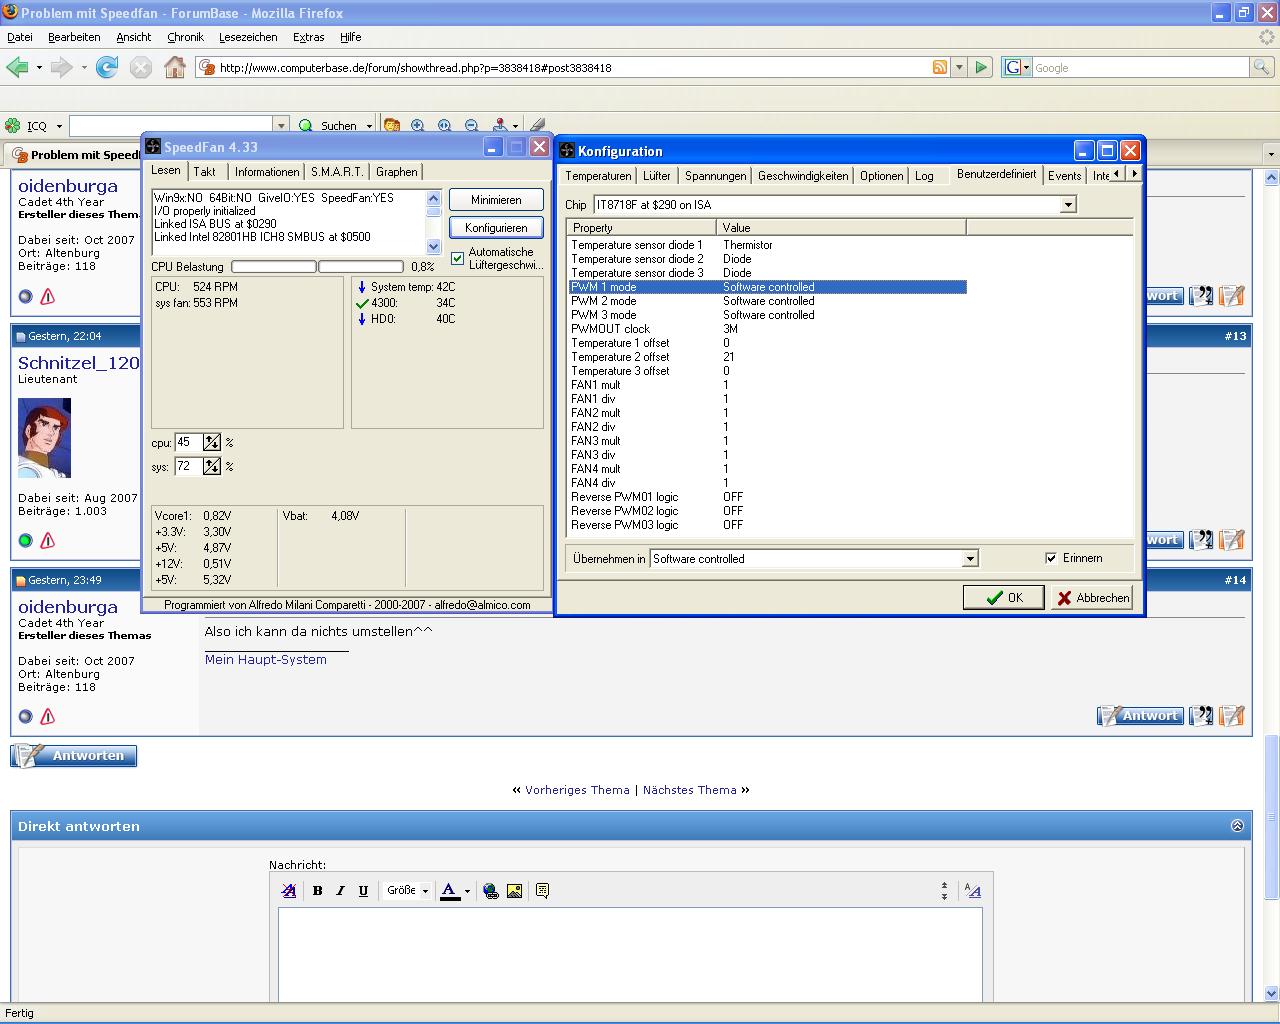Click Schnitzel_120's green online status icon
Viewport: 1280px width, 1024px height.
coord(26,540)
